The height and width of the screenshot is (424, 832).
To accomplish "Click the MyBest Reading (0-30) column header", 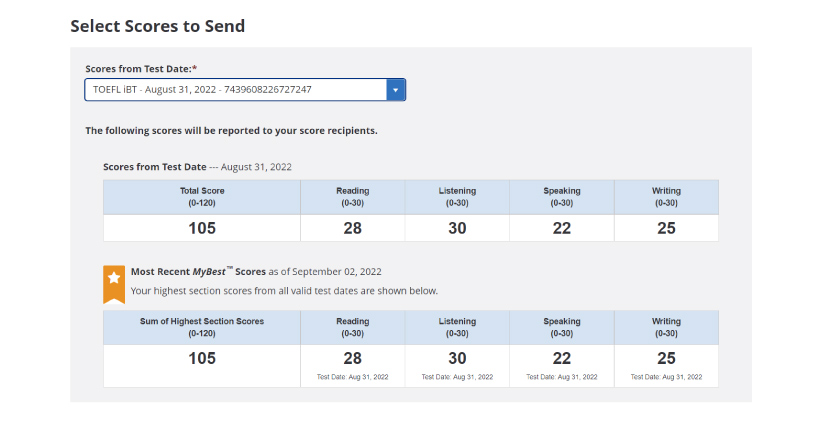I will 352,327.
